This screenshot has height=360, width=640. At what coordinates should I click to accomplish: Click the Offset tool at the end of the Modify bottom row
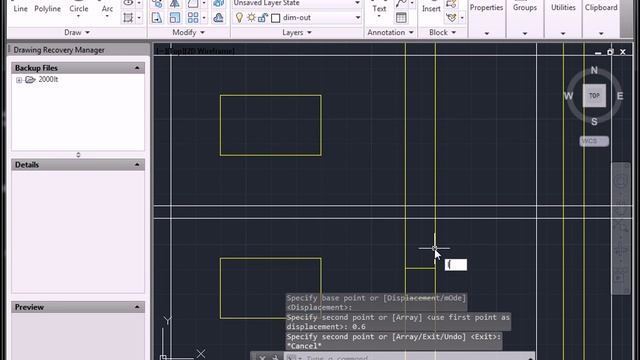tap(218, 18)
